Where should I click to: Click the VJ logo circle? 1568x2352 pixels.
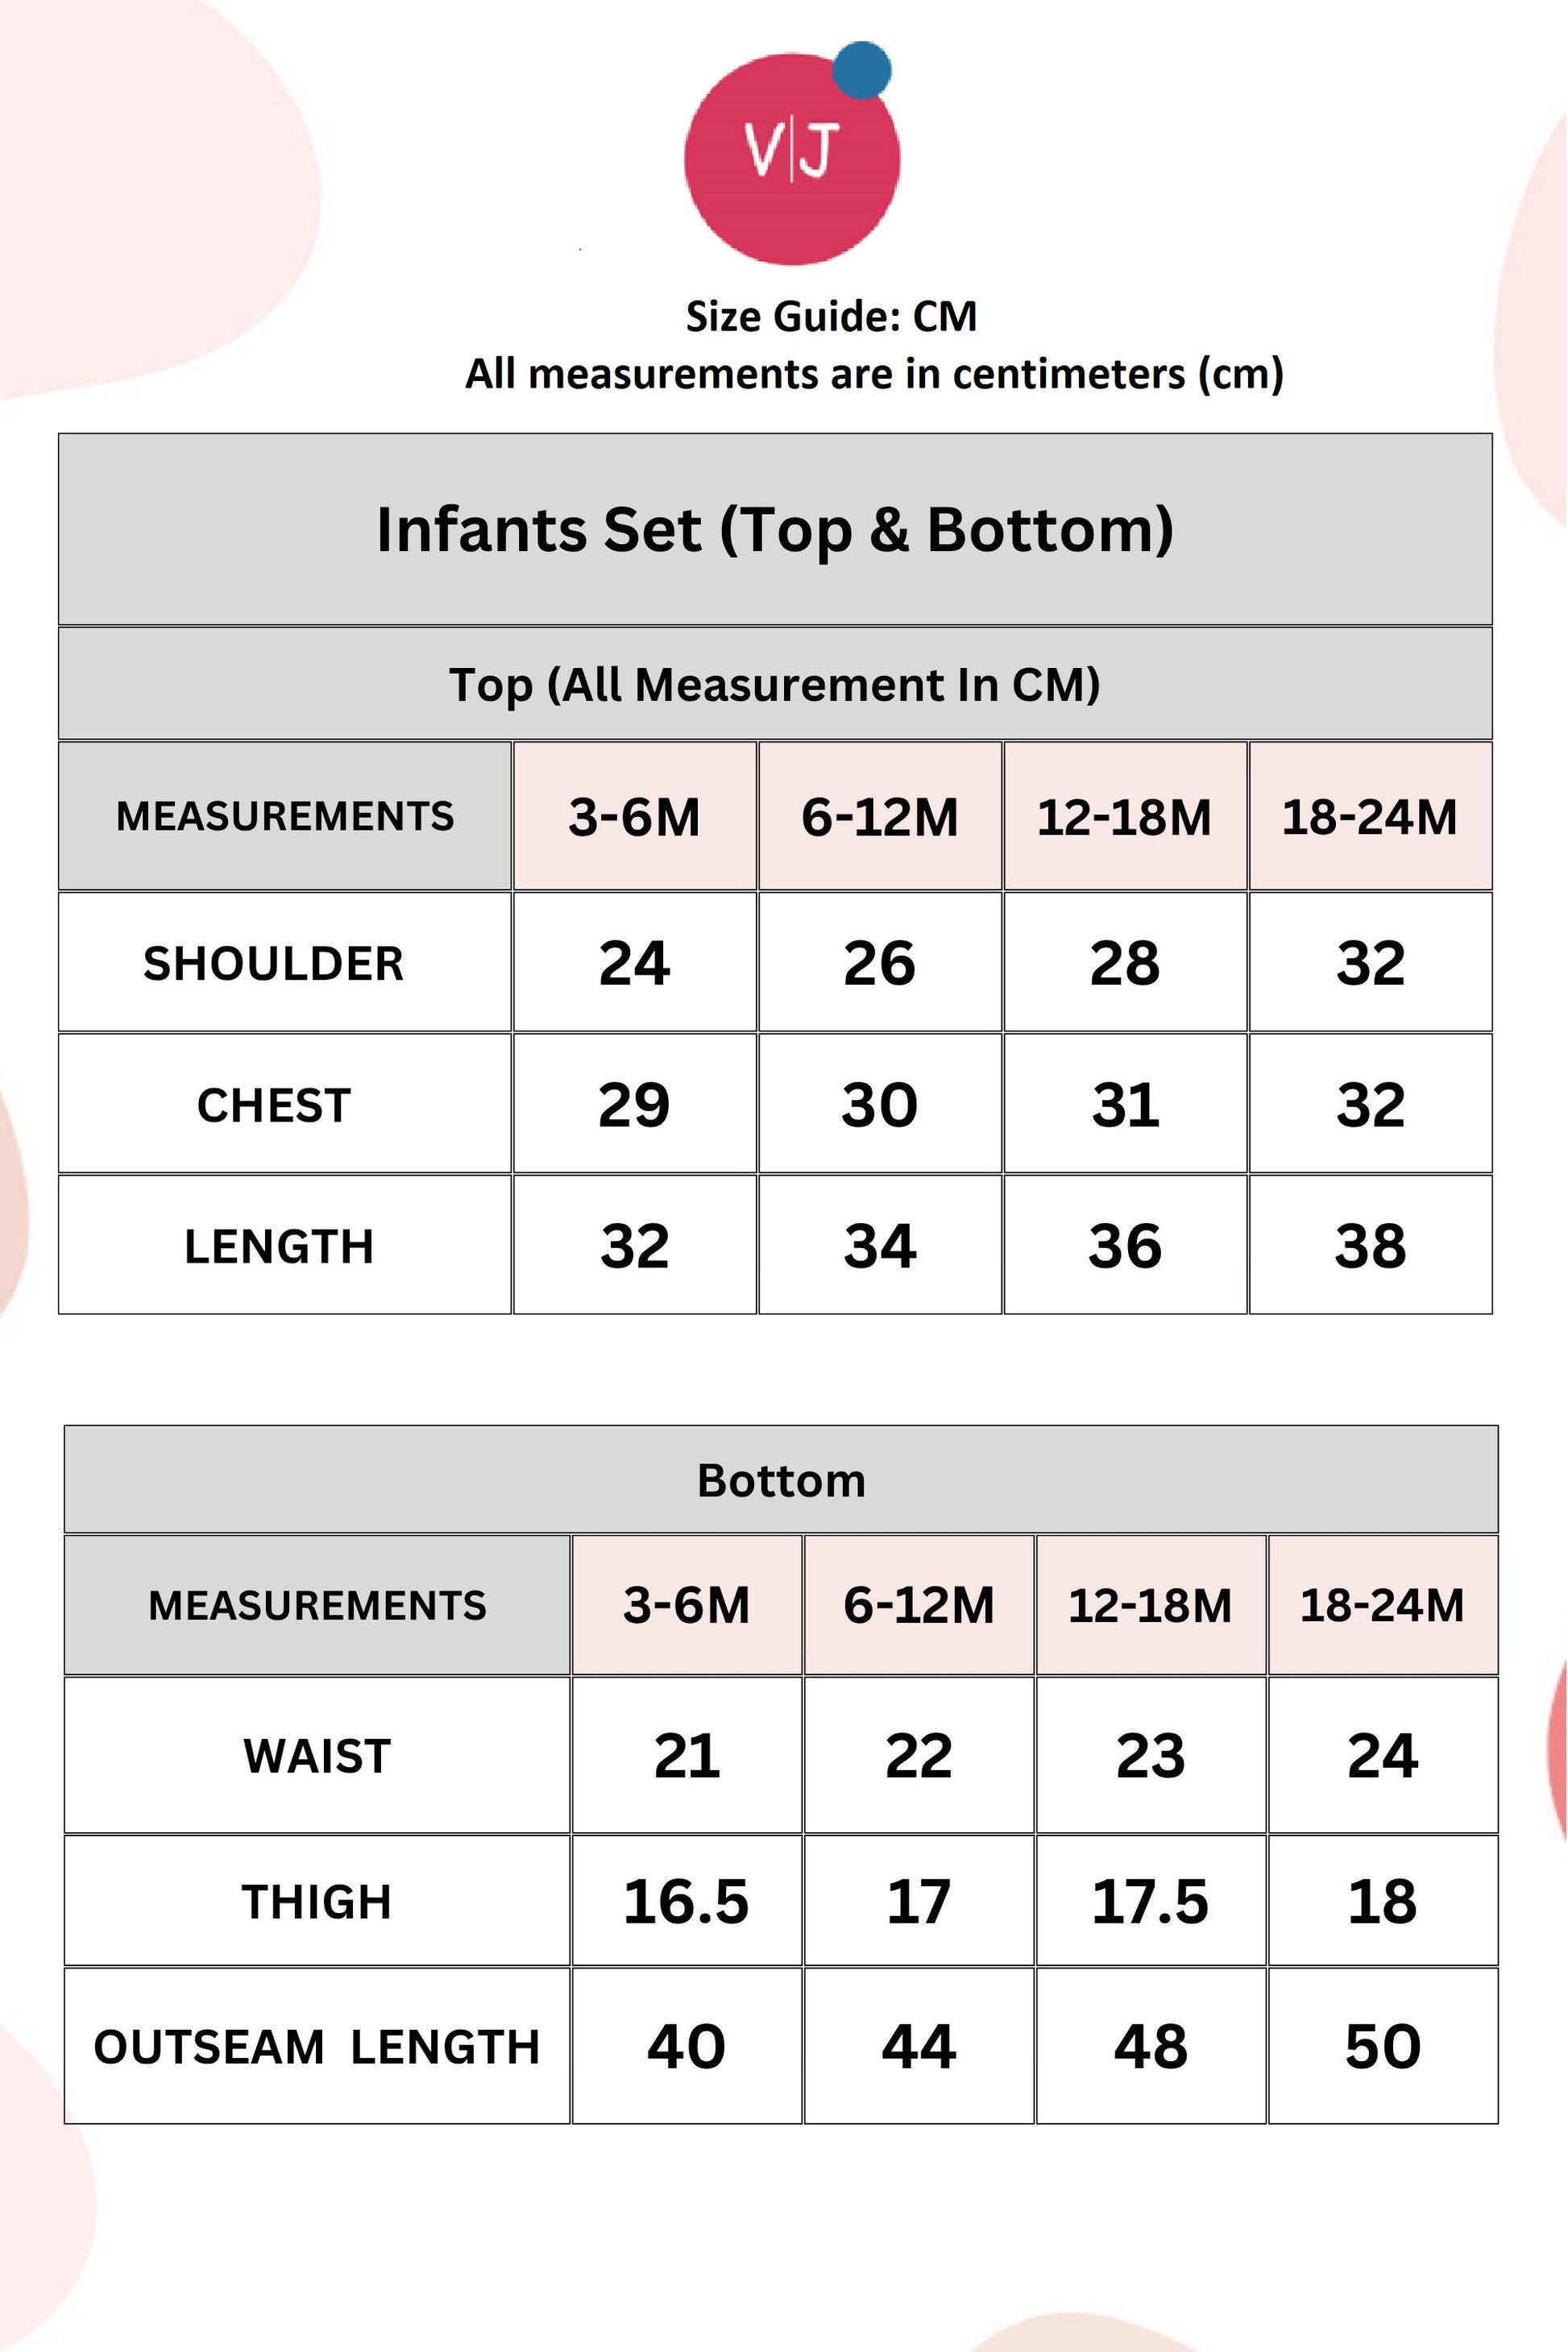(791, 160)
